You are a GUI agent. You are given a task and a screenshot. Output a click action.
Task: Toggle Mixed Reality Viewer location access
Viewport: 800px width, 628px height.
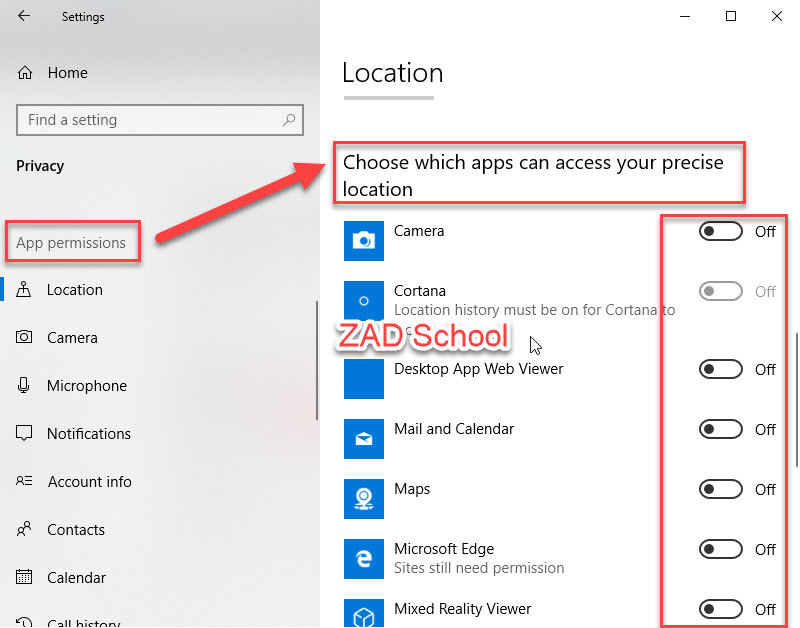720,609
